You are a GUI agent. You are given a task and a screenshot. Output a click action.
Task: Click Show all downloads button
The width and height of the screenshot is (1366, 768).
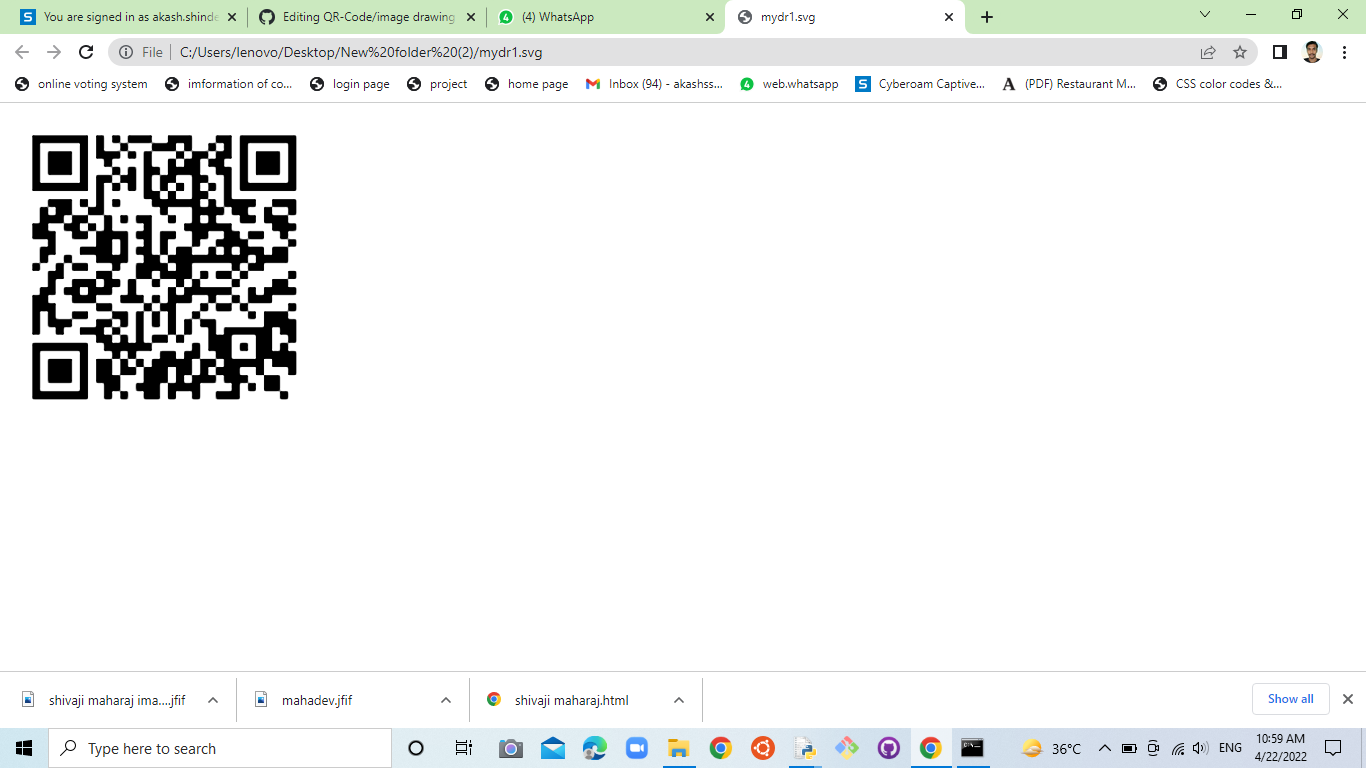click(x=1290, y=699)
